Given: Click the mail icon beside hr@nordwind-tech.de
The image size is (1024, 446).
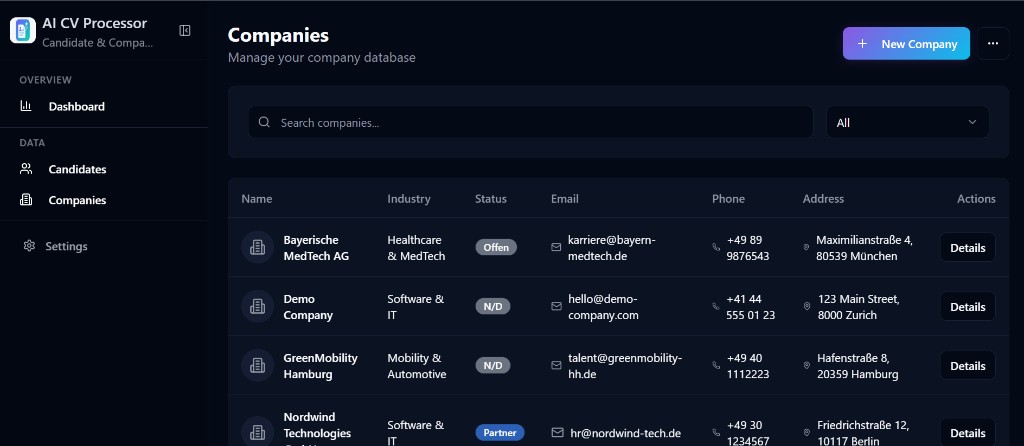Looking at the screenshot, I should point(558,432).
